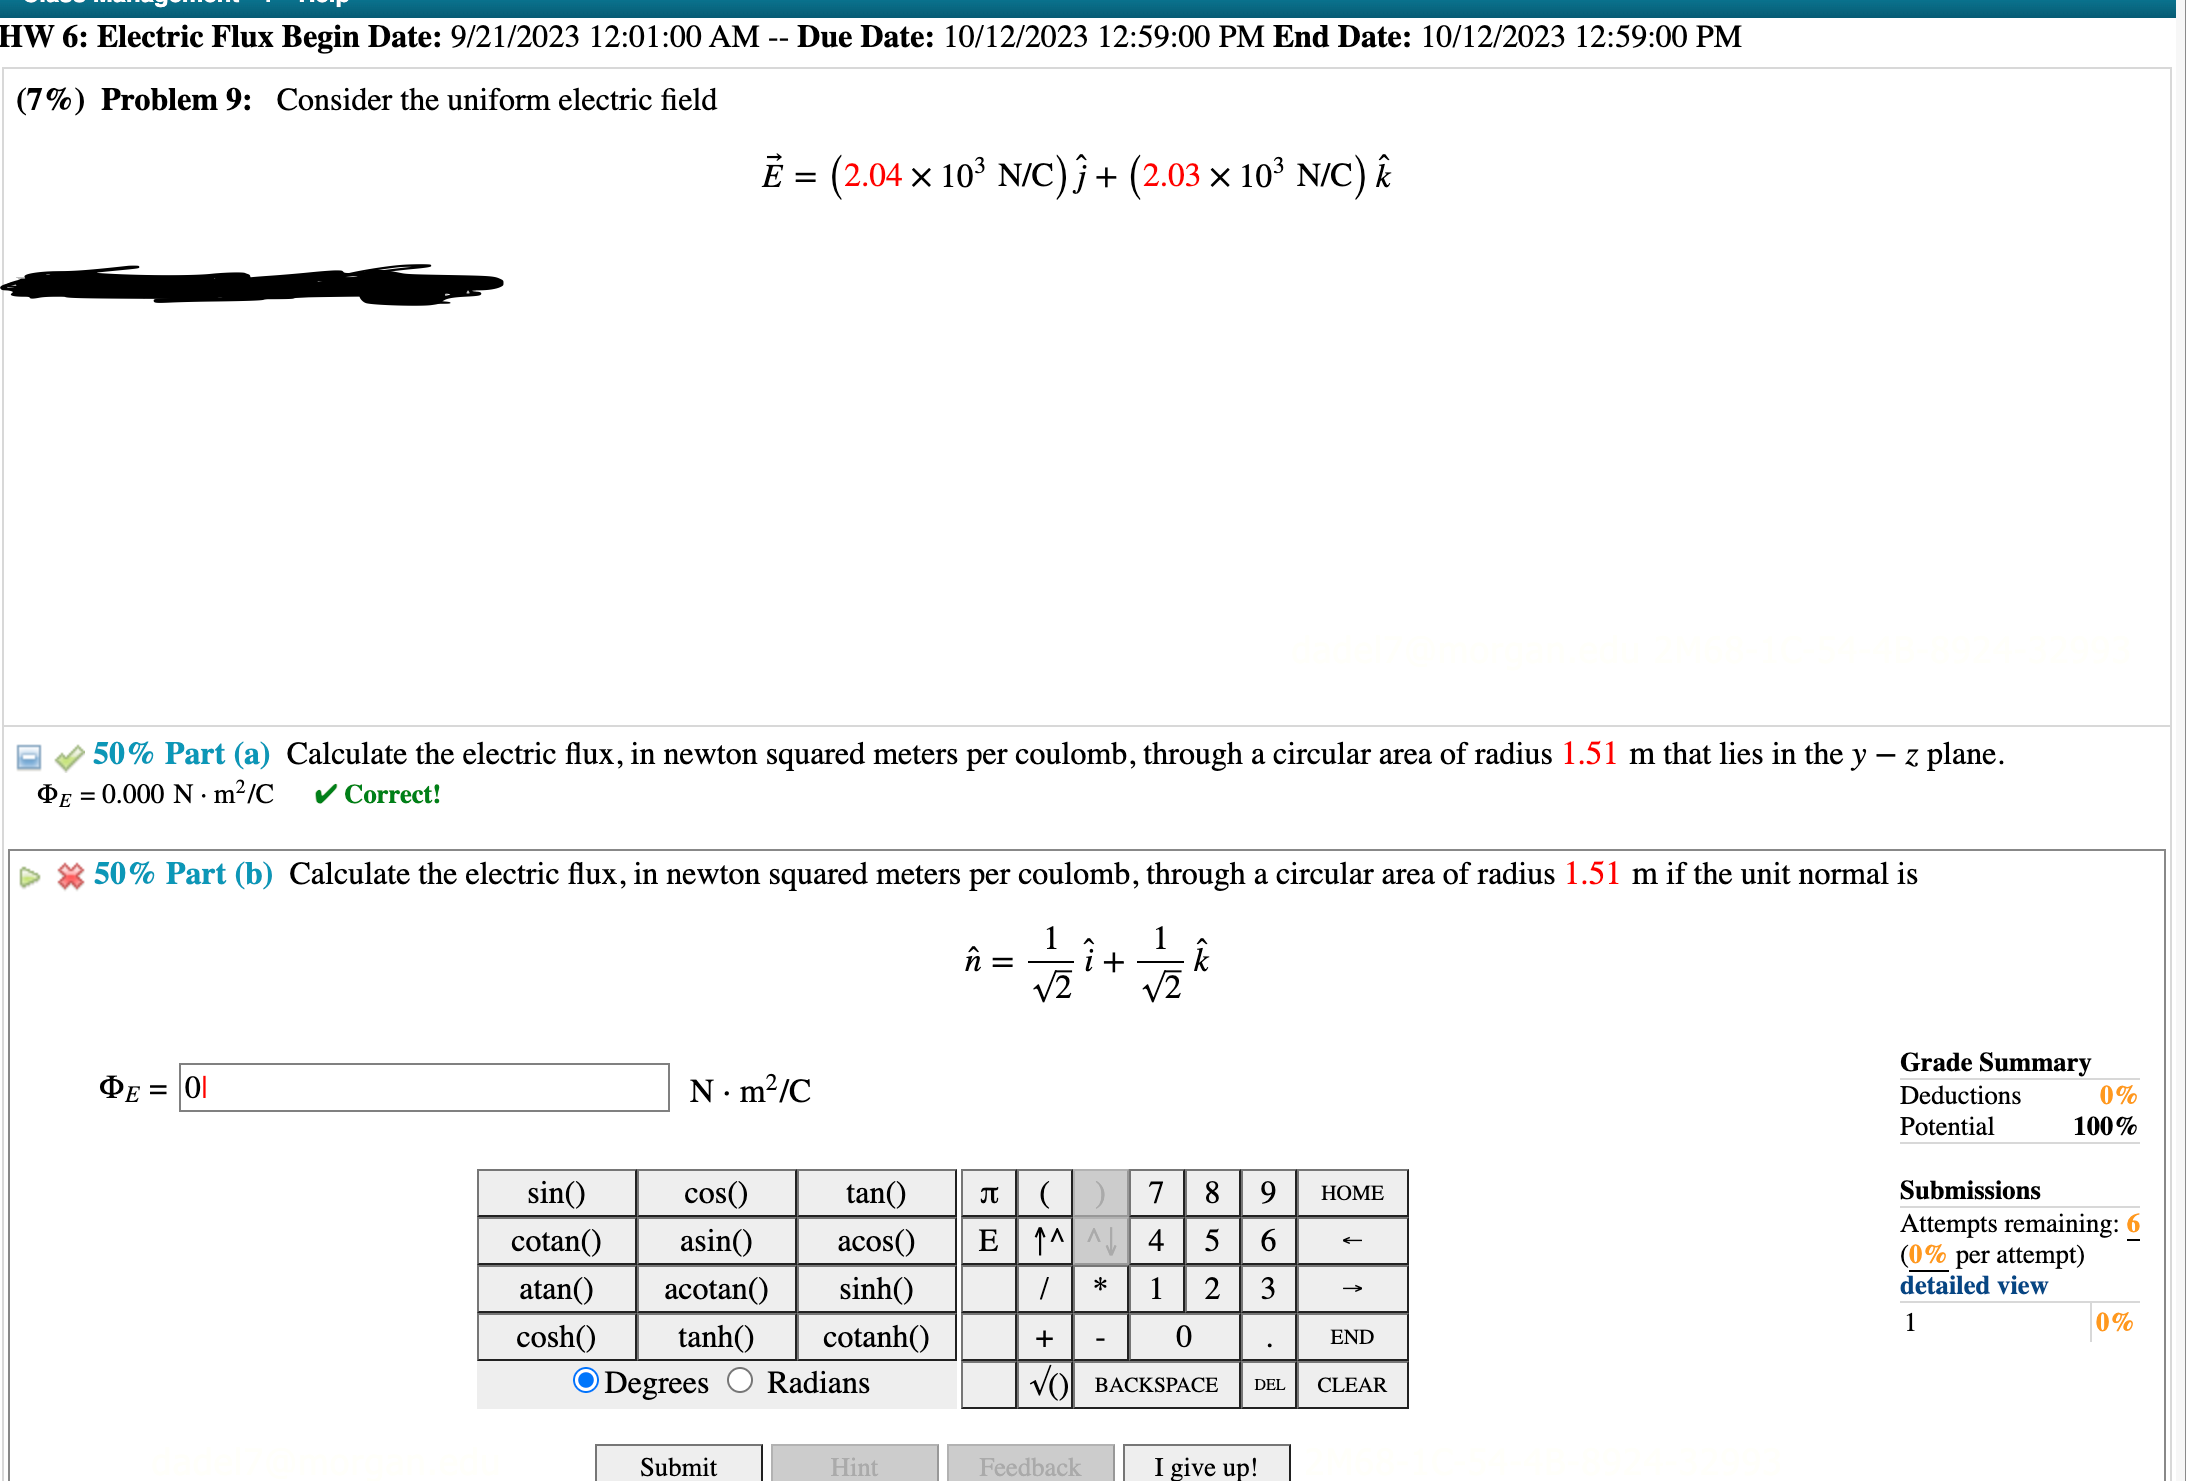The width and height of the screenshot is (2186, 1481).
Task: Click the tanh() function key
Action: tap(715, 1337)
